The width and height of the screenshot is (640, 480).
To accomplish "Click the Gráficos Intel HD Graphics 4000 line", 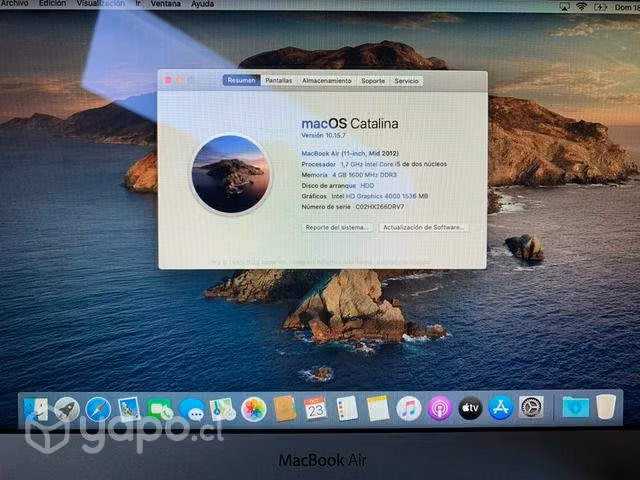I will point(365,196).
